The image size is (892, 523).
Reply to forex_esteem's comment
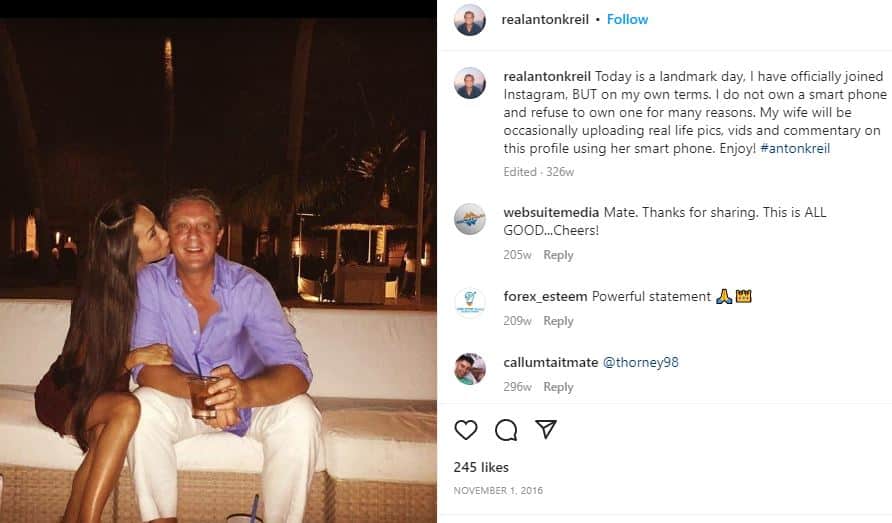558,321
